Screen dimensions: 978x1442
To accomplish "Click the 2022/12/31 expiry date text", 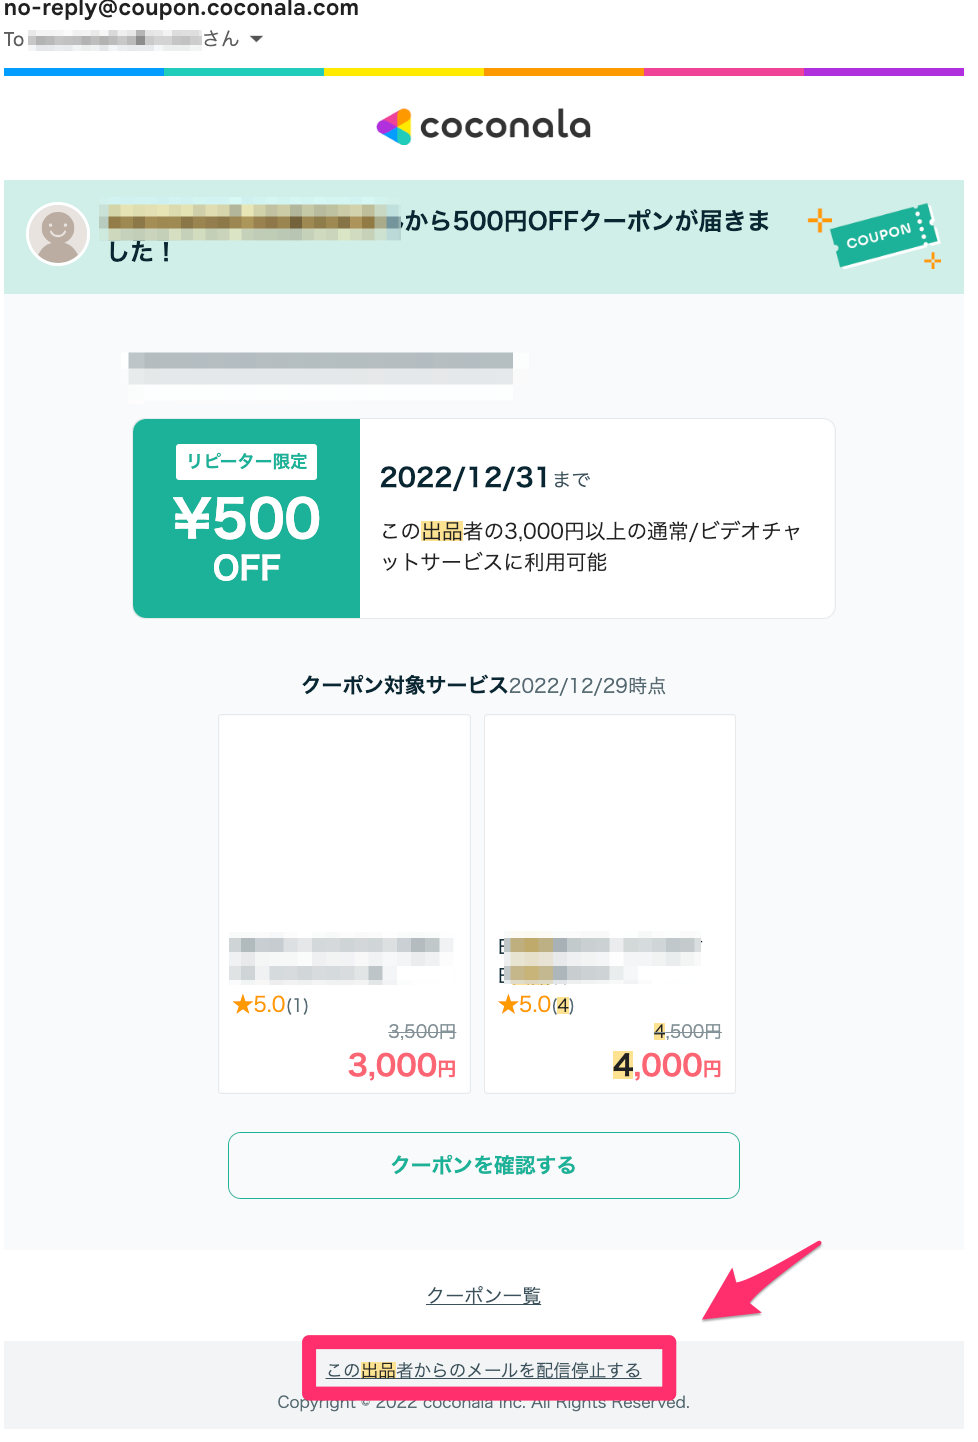I will [x=464, y=477].
